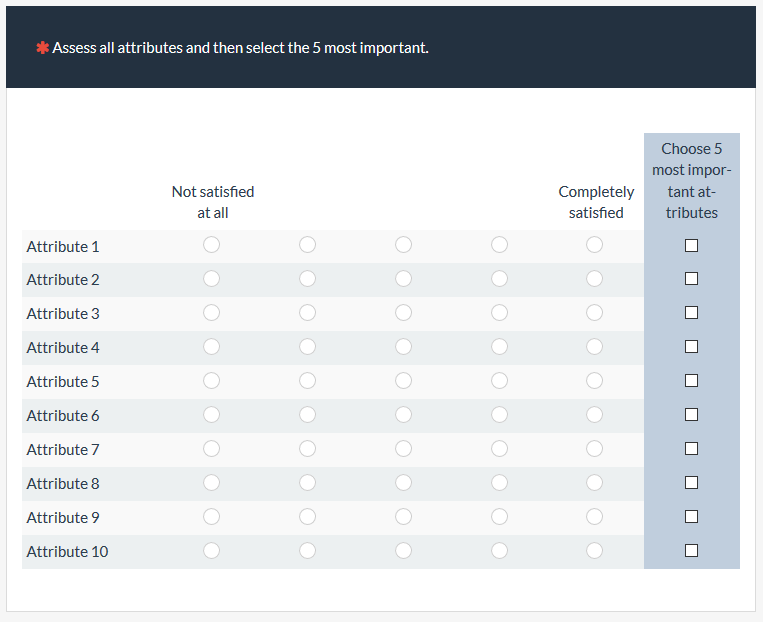Select the fourth rating option for Attribute 8
The height and width of the screenshot is (622, 763).
click(499, 483)
